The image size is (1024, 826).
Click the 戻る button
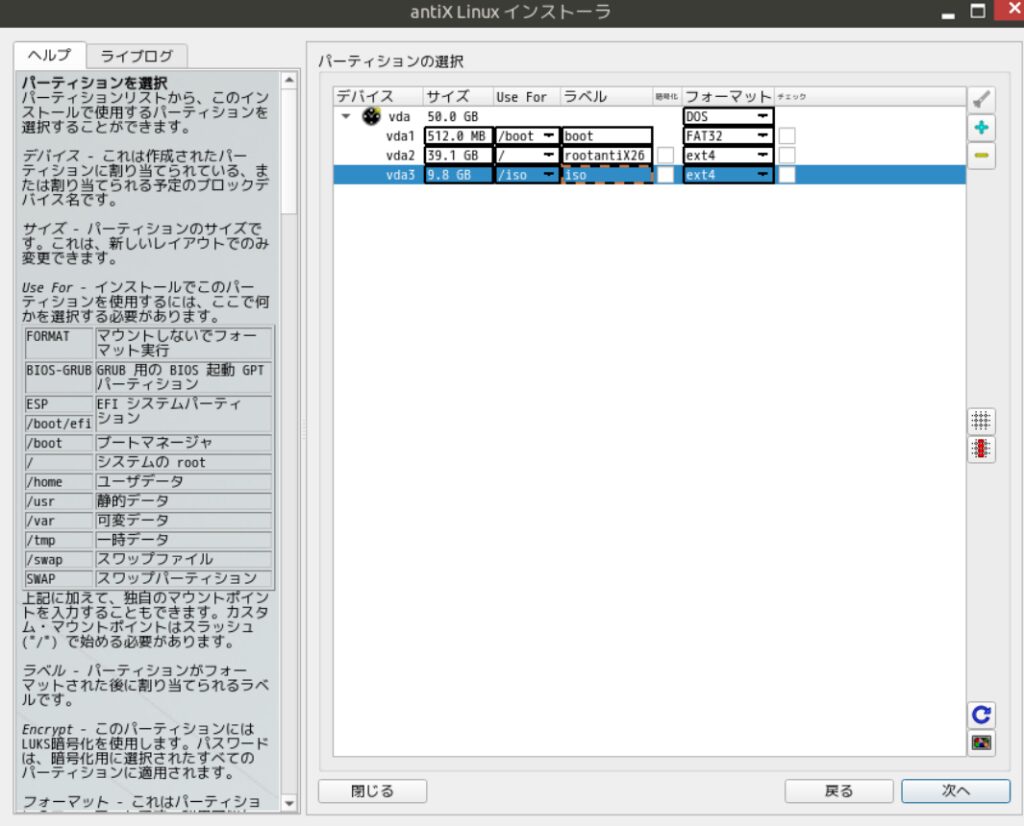[839, 791]
